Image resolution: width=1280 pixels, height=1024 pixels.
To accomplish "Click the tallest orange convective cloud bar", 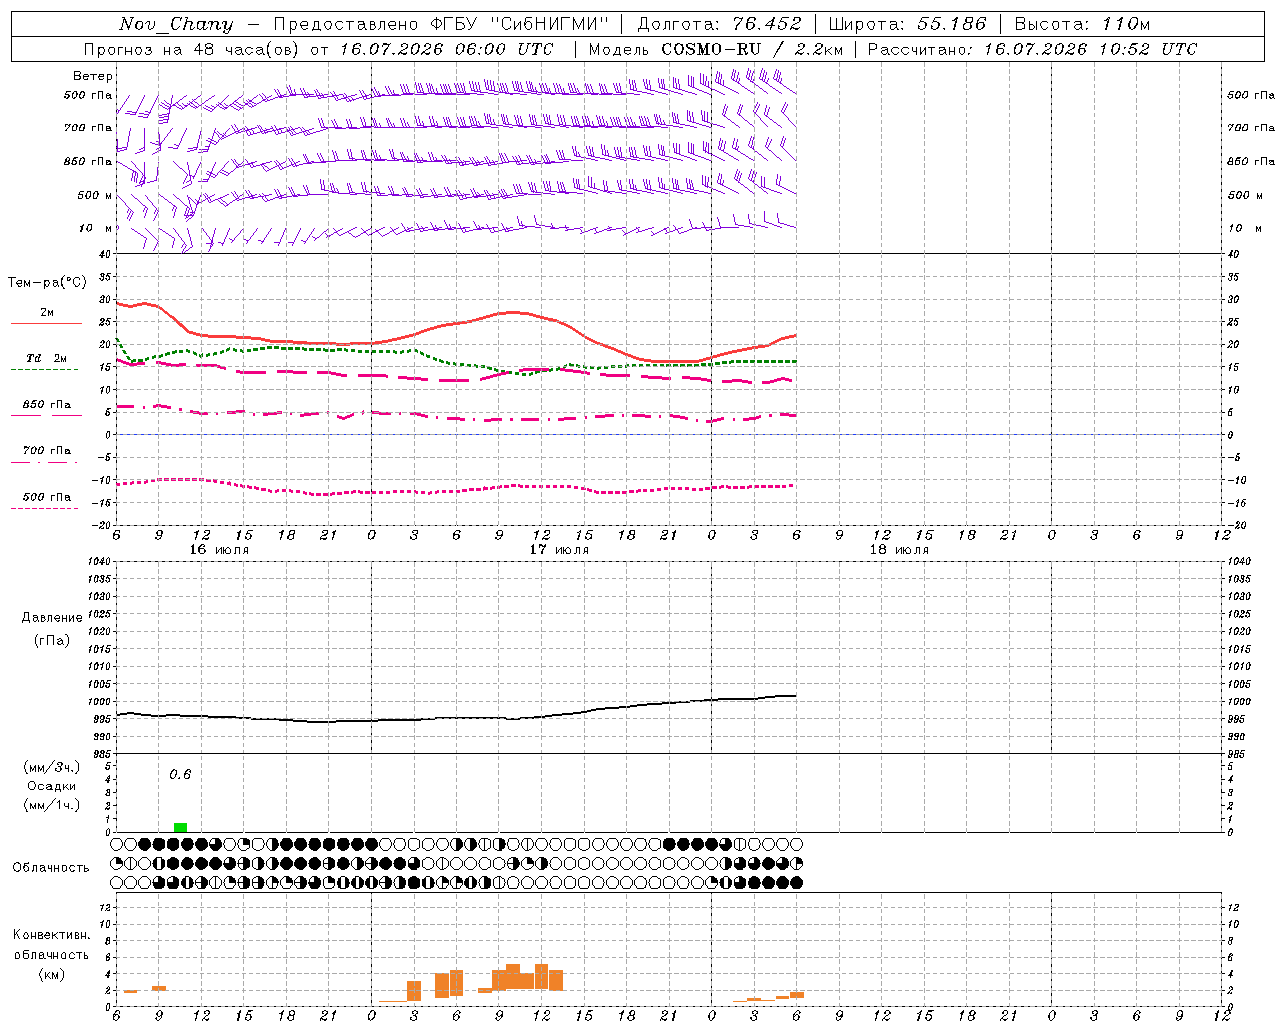I will tap(541, 977).
